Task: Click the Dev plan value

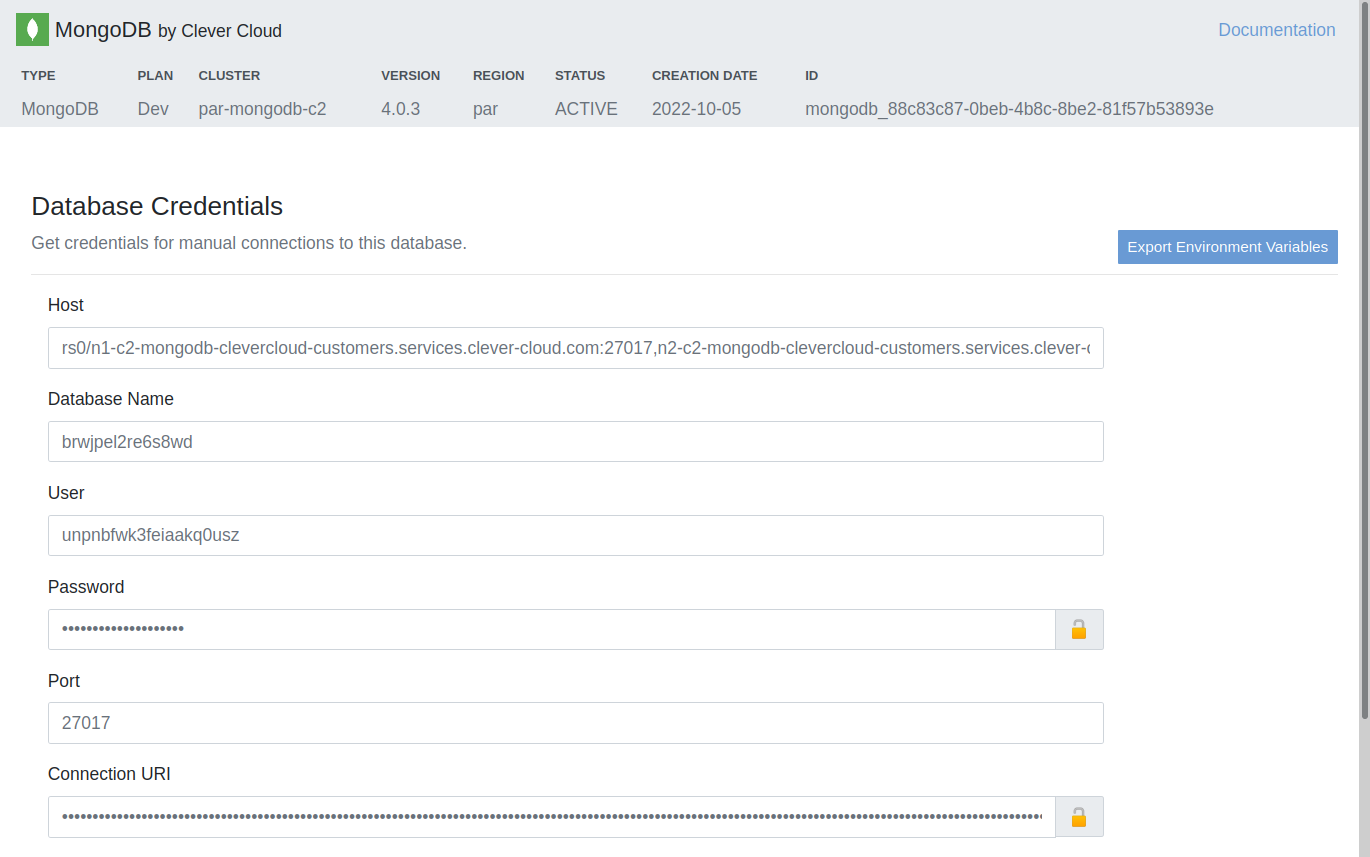Action: [153, 109]
